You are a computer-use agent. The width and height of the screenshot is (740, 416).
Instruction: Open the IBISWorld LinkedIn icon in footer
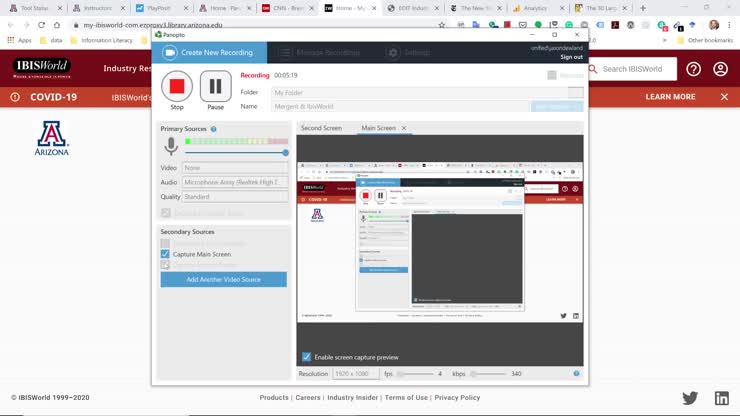tap(721, 398)
